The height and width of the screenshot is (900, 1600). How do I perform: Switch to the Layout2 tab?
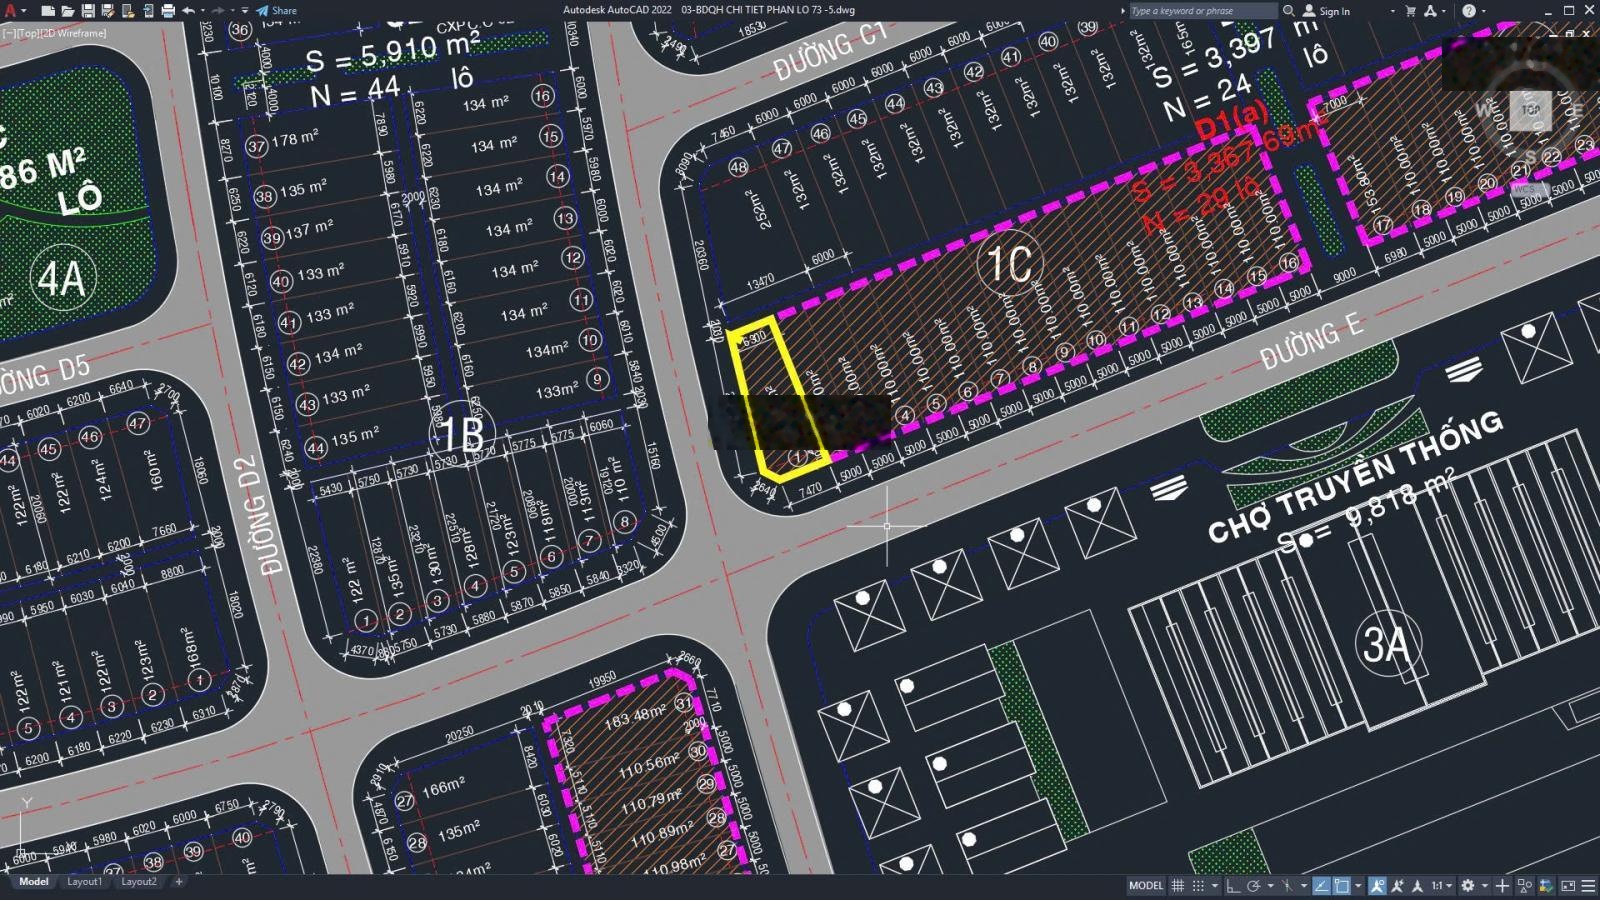tap(139, 882)
